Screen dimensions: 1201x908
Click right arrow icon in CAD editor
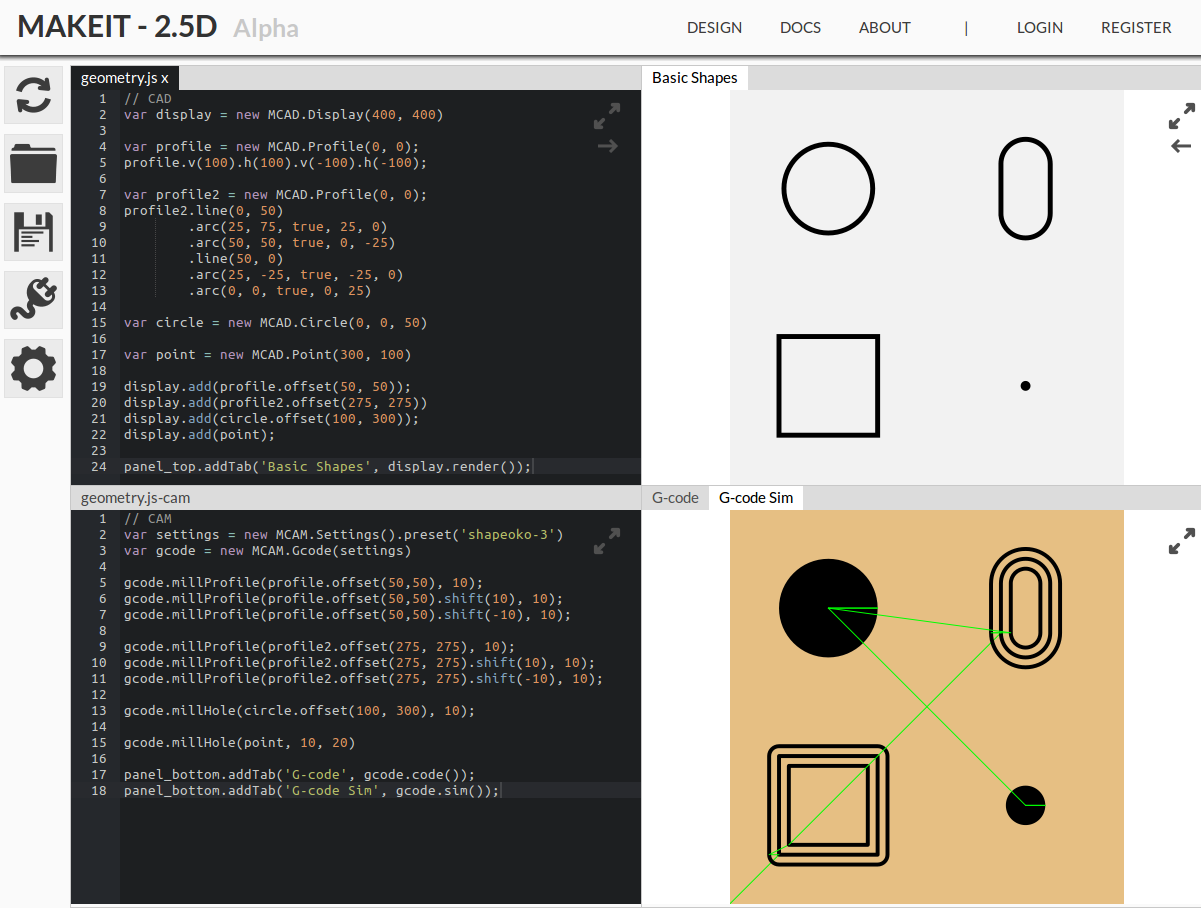click(x=607, y=146)
